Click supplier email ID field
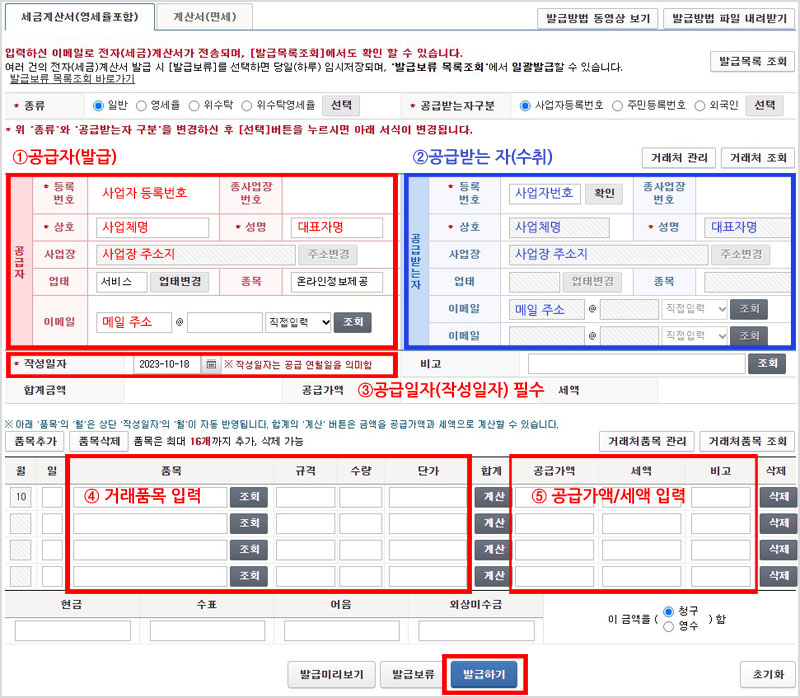This screenshot has height=698, width=800. click(134, 322)
